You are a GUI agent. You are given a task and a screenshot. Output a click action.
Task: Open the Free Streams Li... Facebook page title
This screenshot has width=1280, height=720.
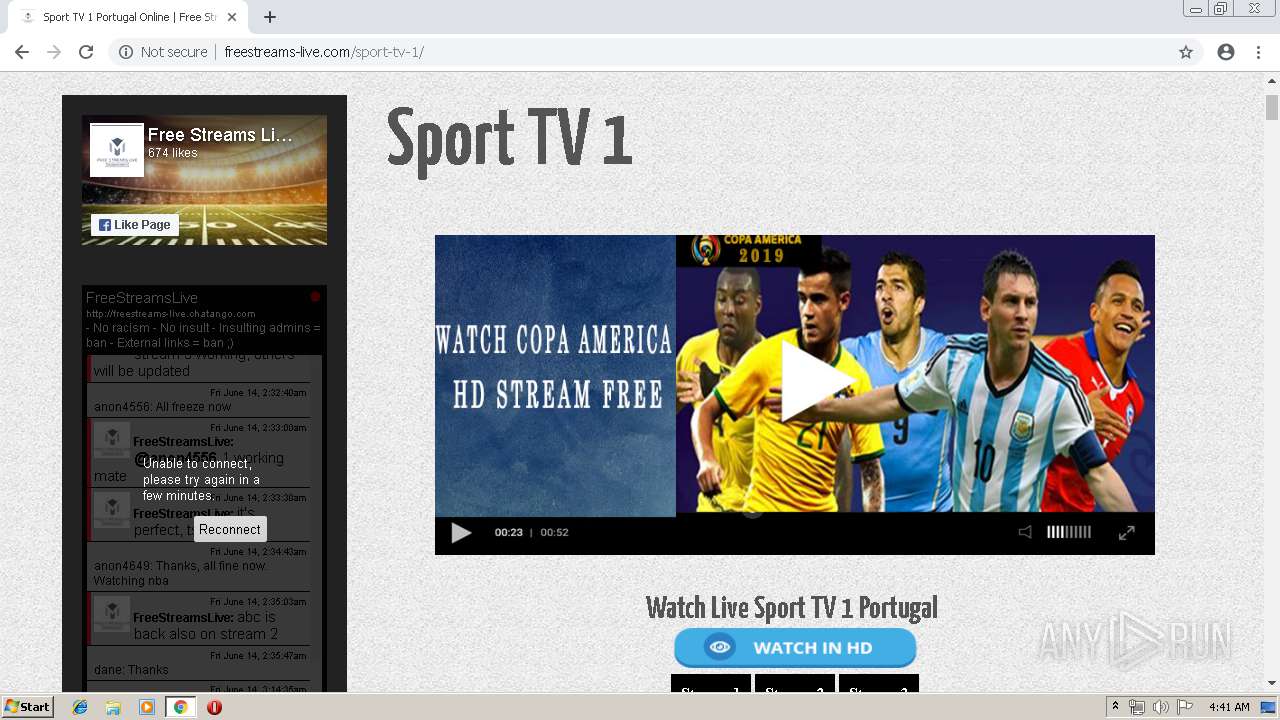(x=220, y=135)
